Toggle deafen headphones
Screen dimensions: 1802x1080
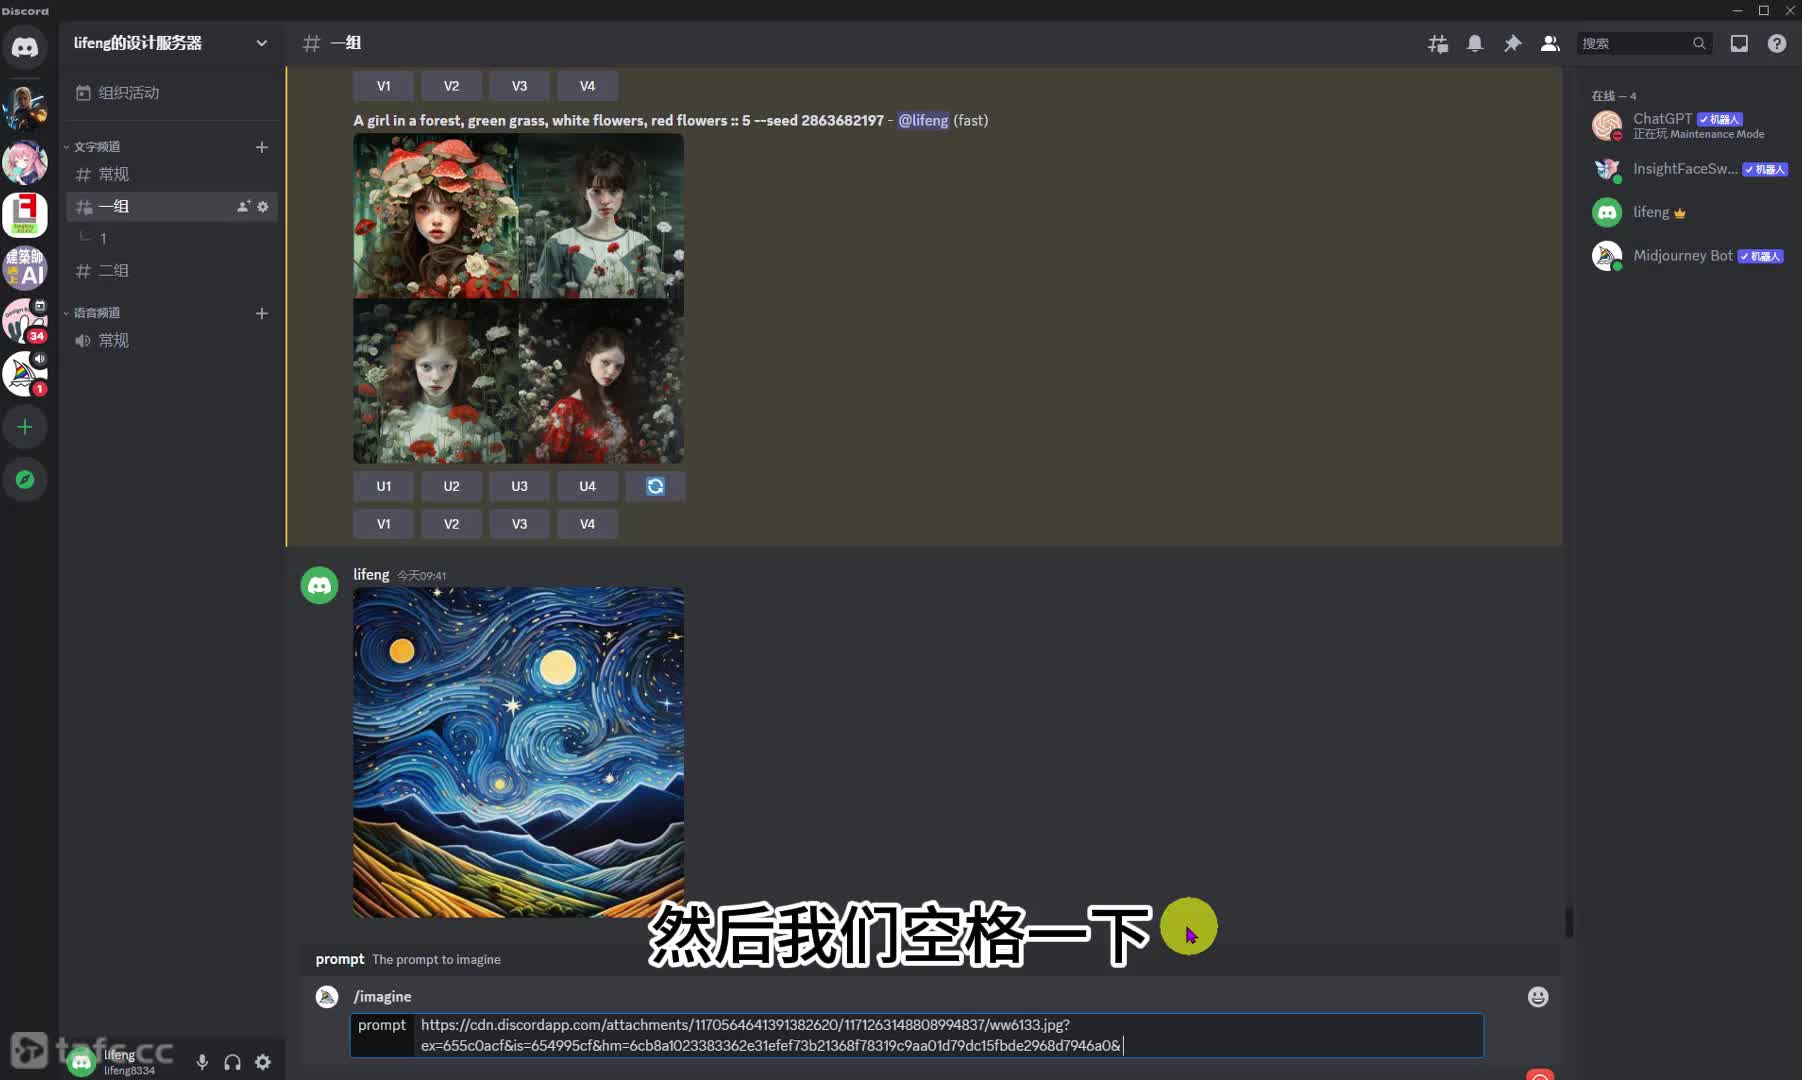coord(232,1062)
